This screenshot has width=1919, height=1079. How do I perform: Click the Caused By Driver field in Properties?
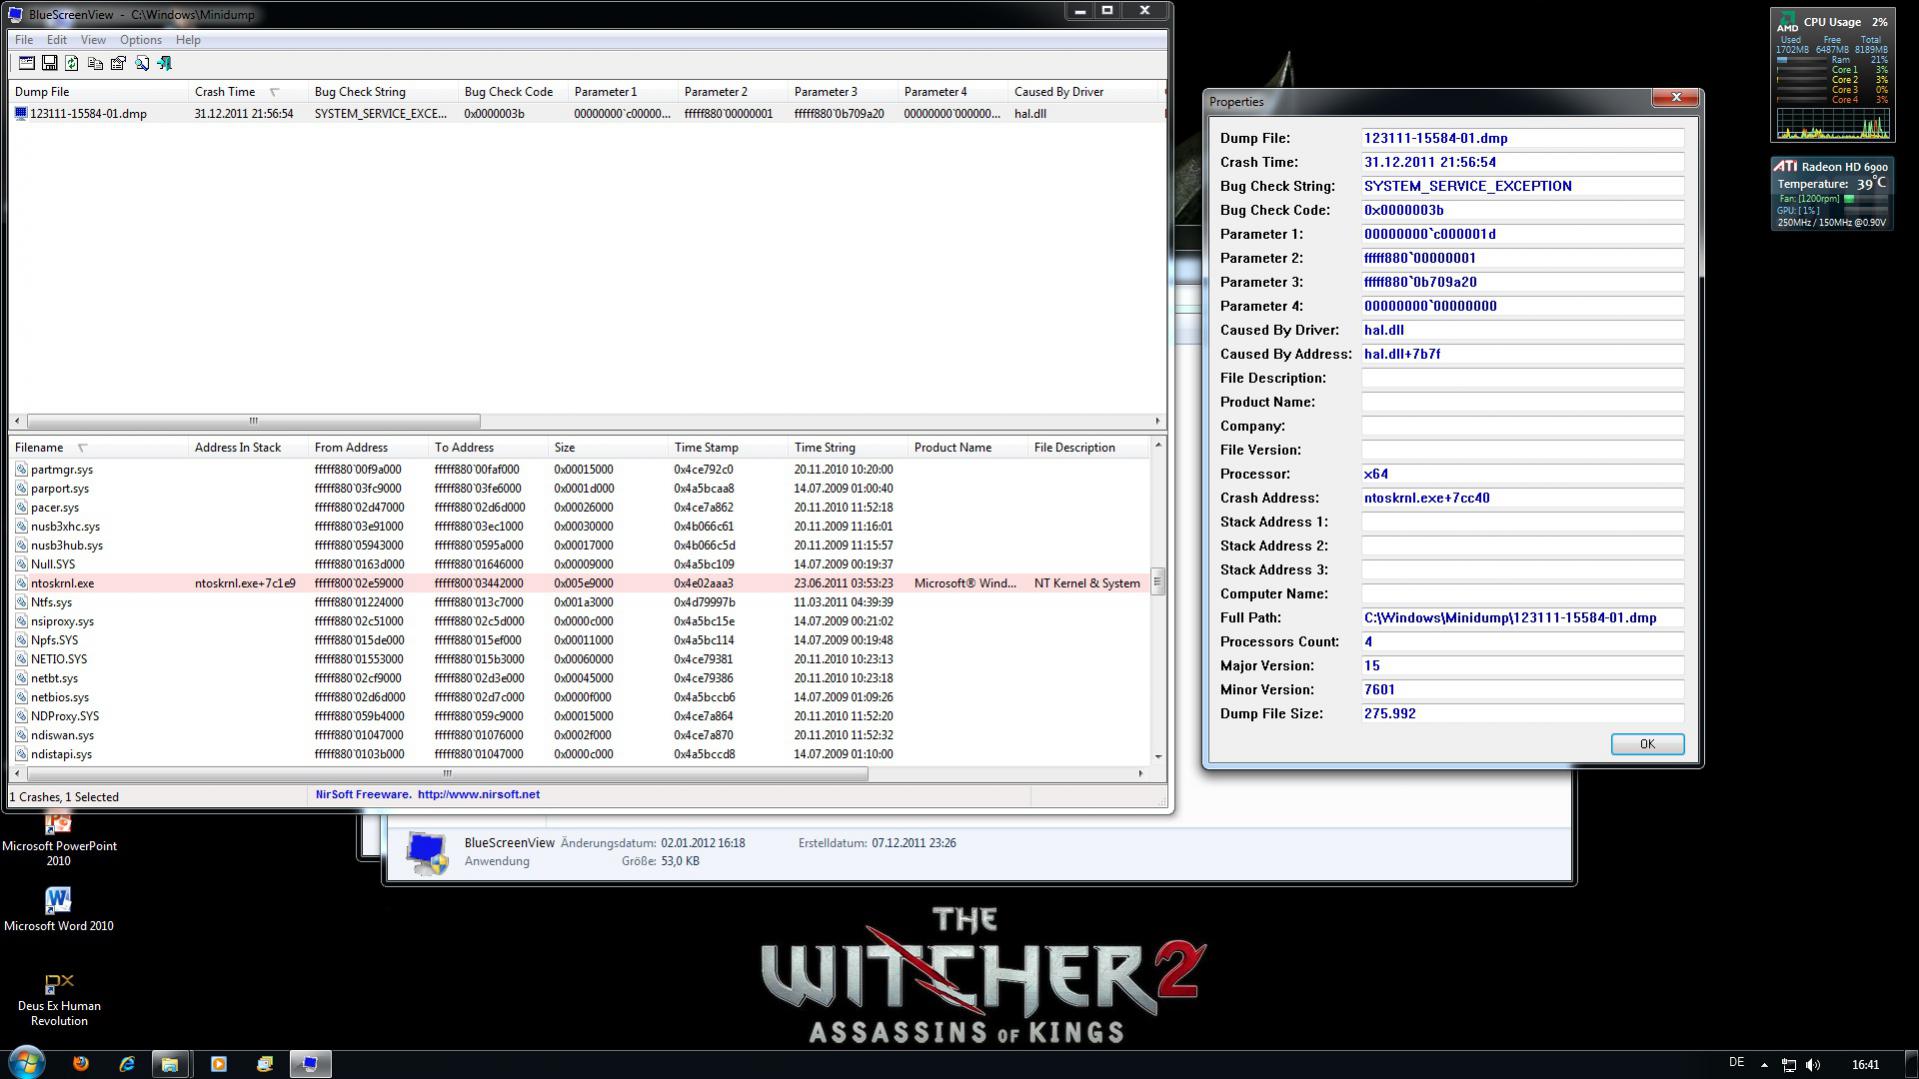1522,331
